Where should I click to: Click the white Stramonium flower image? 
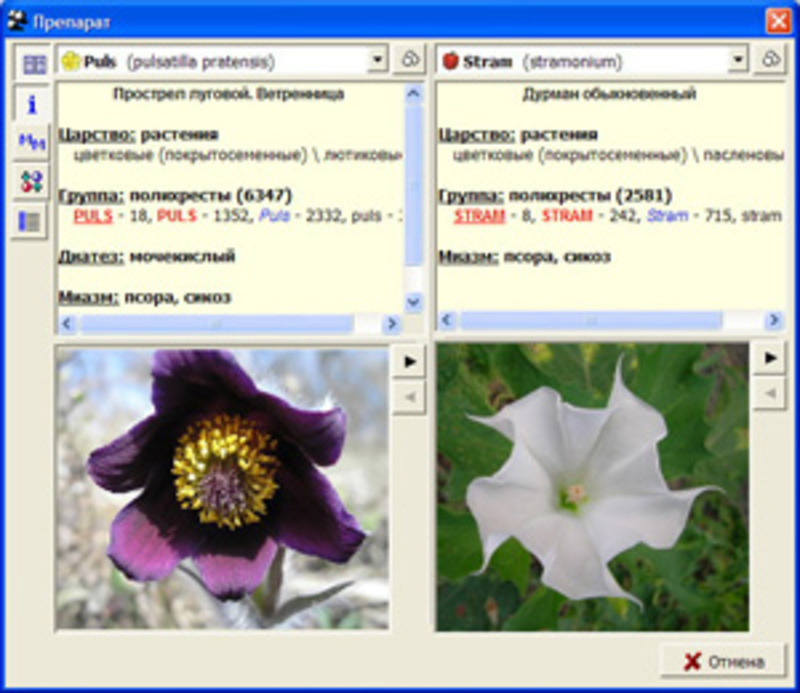pyautogui.click(x=592, y=488)
